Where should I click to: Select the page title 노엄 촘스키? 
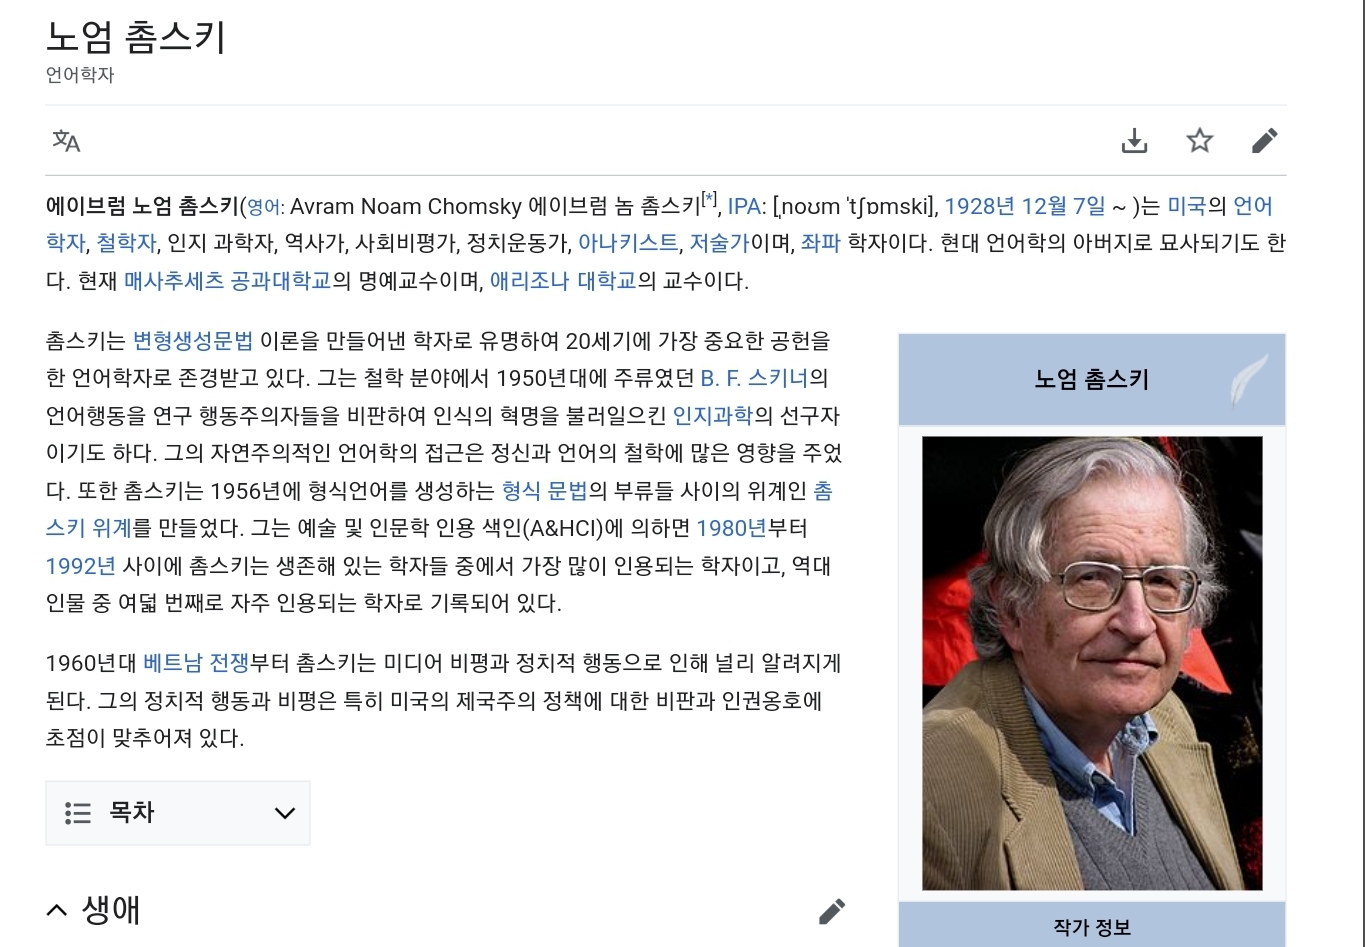click(x=136, y=37)
